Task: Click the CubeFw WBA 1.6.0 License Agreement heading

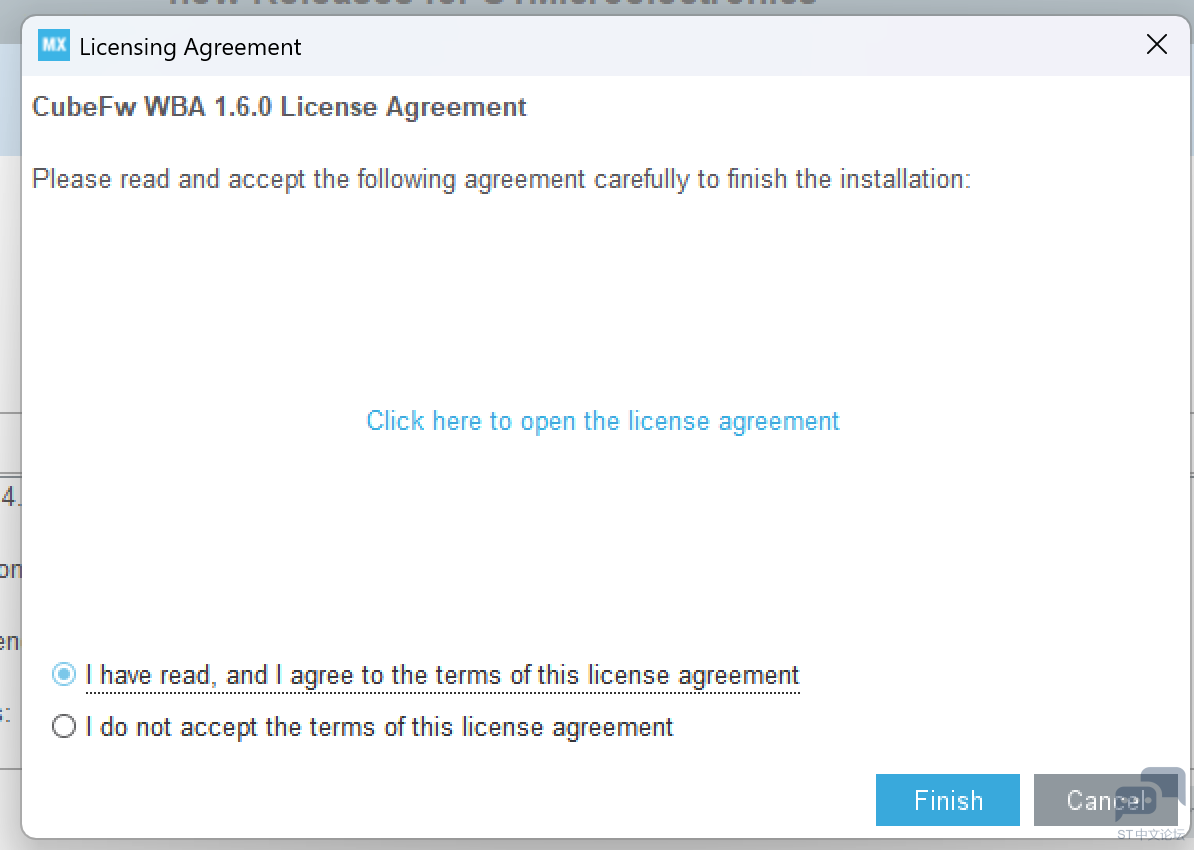Action: click(x=279, y=107)
